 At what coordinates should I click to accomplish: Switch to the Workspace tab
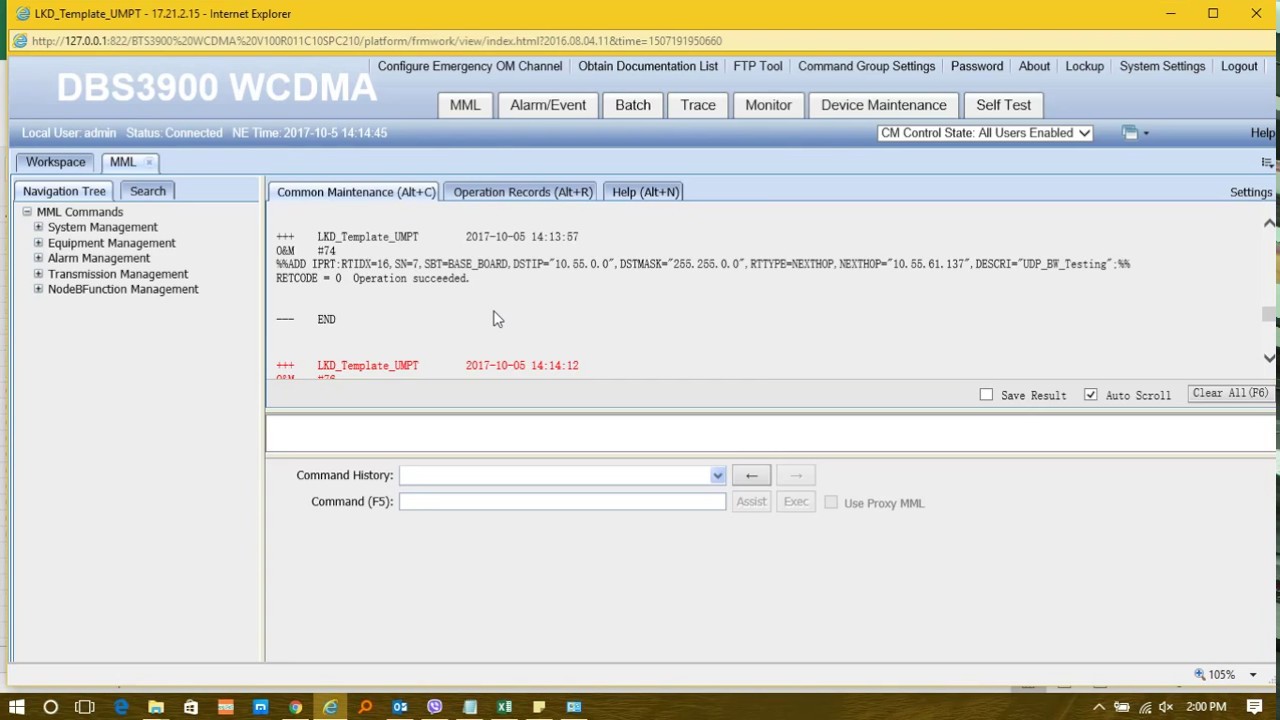coord(55,162)
